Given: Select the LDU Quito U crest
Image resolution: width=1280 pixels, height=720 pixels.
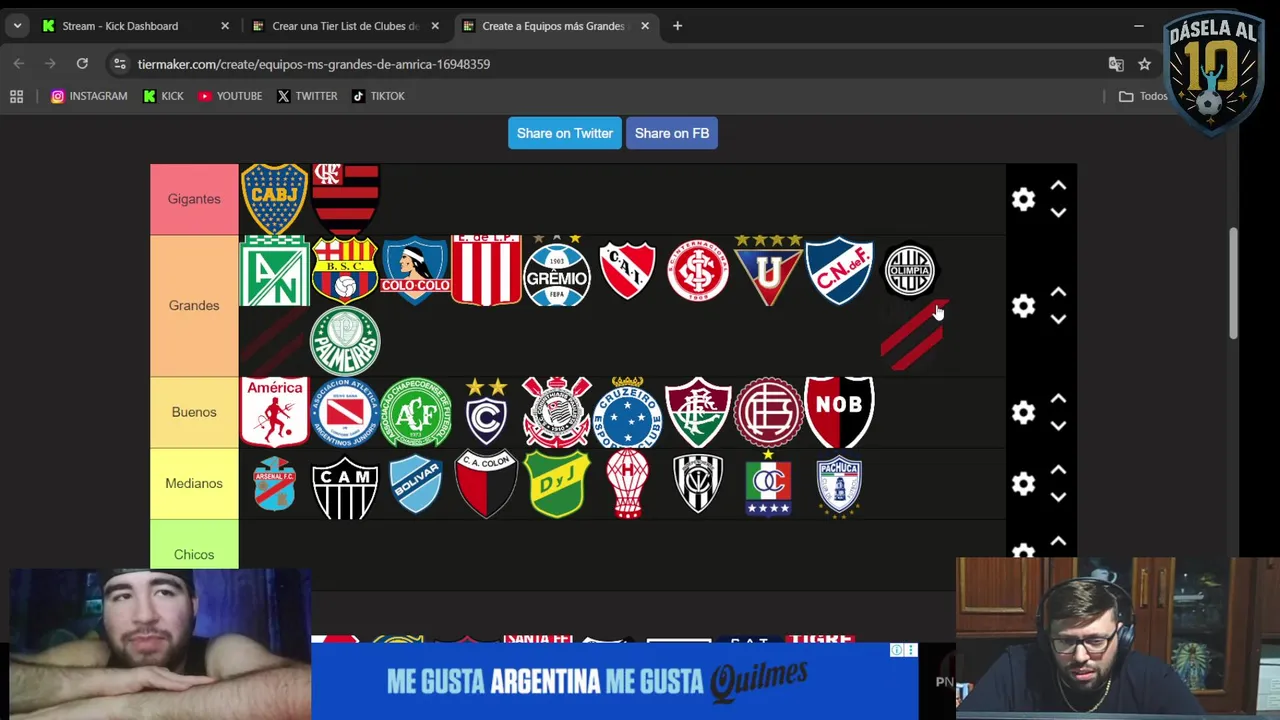Looking at the screenshot, I should [x=768, y=270].
